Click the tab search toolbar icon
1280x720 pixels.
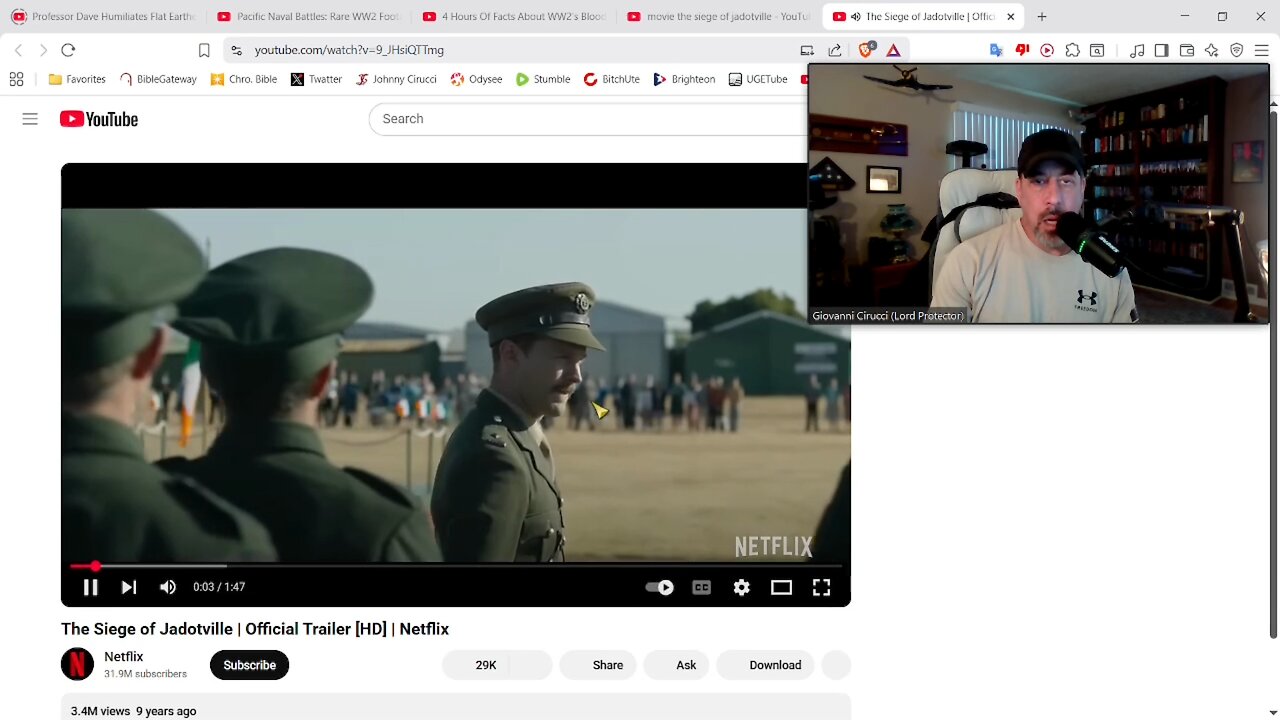[x=1097, y=50]
